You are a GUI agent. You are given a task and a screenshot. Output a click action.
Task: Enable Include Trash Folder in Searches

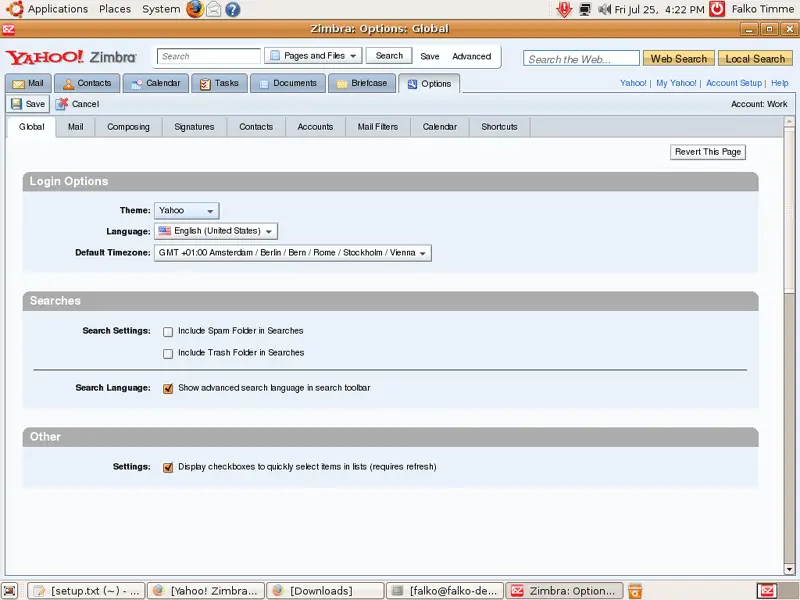pyautogui.click(x=168, y=354)
